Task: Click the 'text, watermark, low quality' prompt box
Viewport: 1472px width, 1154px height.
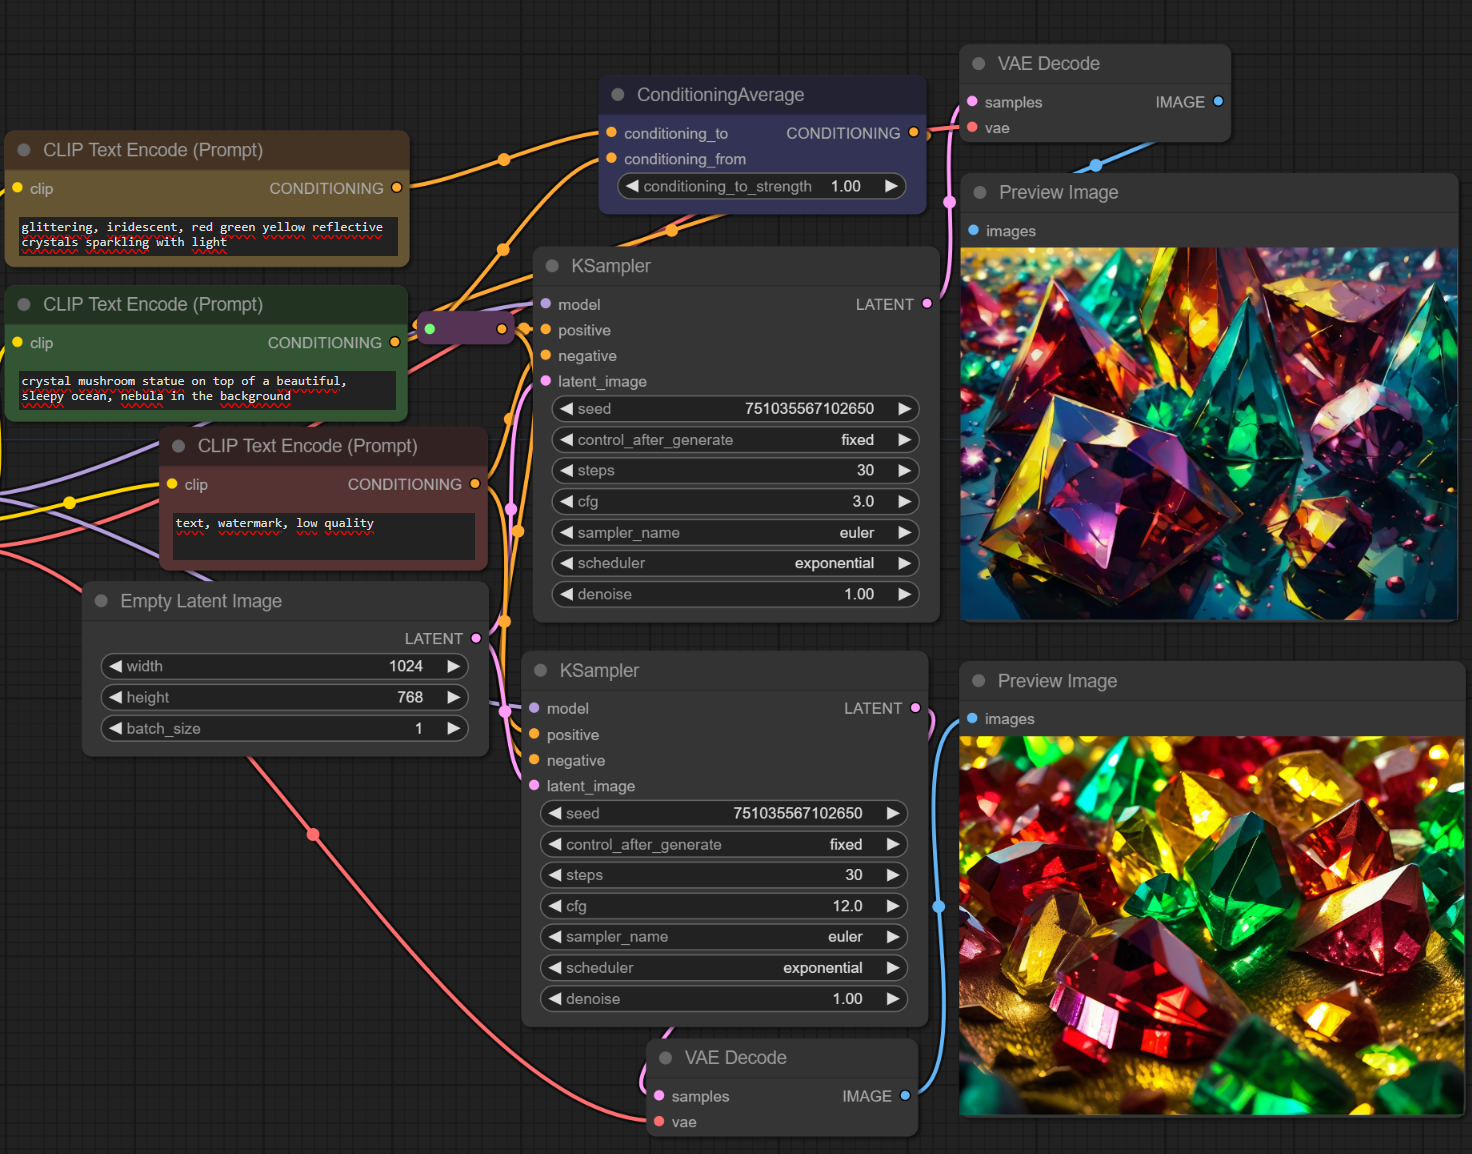Action: click(x=324, y=536)
